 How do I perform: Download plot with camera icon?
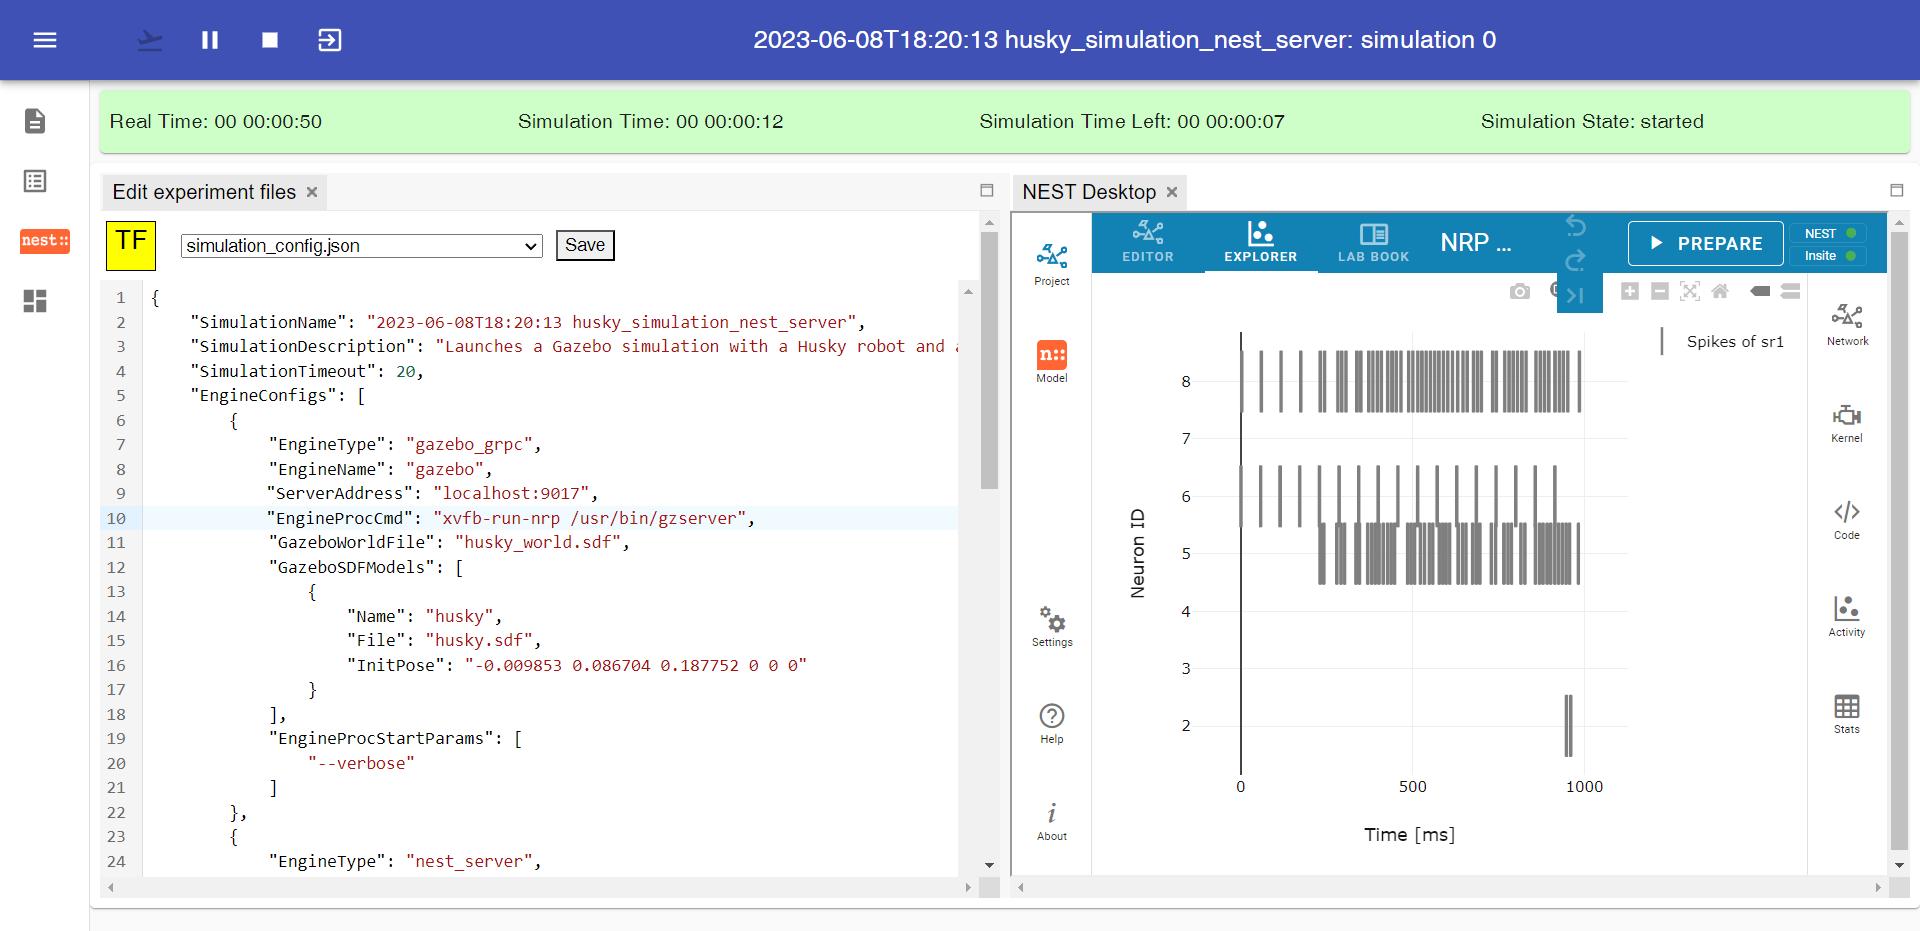click(1520, 291)
